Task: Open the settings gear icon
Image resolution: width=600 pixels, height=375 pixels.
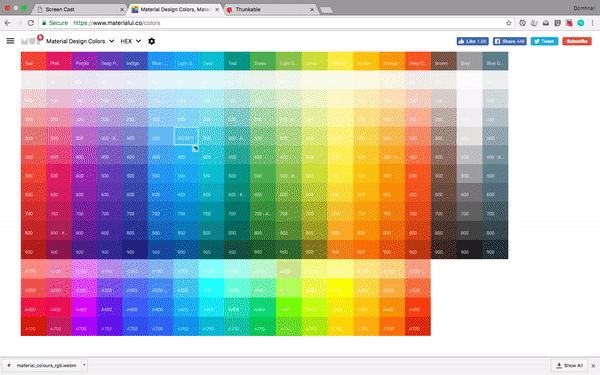Action: click(152, 41)
